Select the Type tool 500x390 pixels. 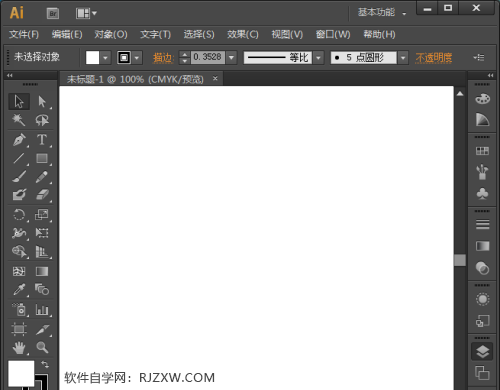coord(42,140)
